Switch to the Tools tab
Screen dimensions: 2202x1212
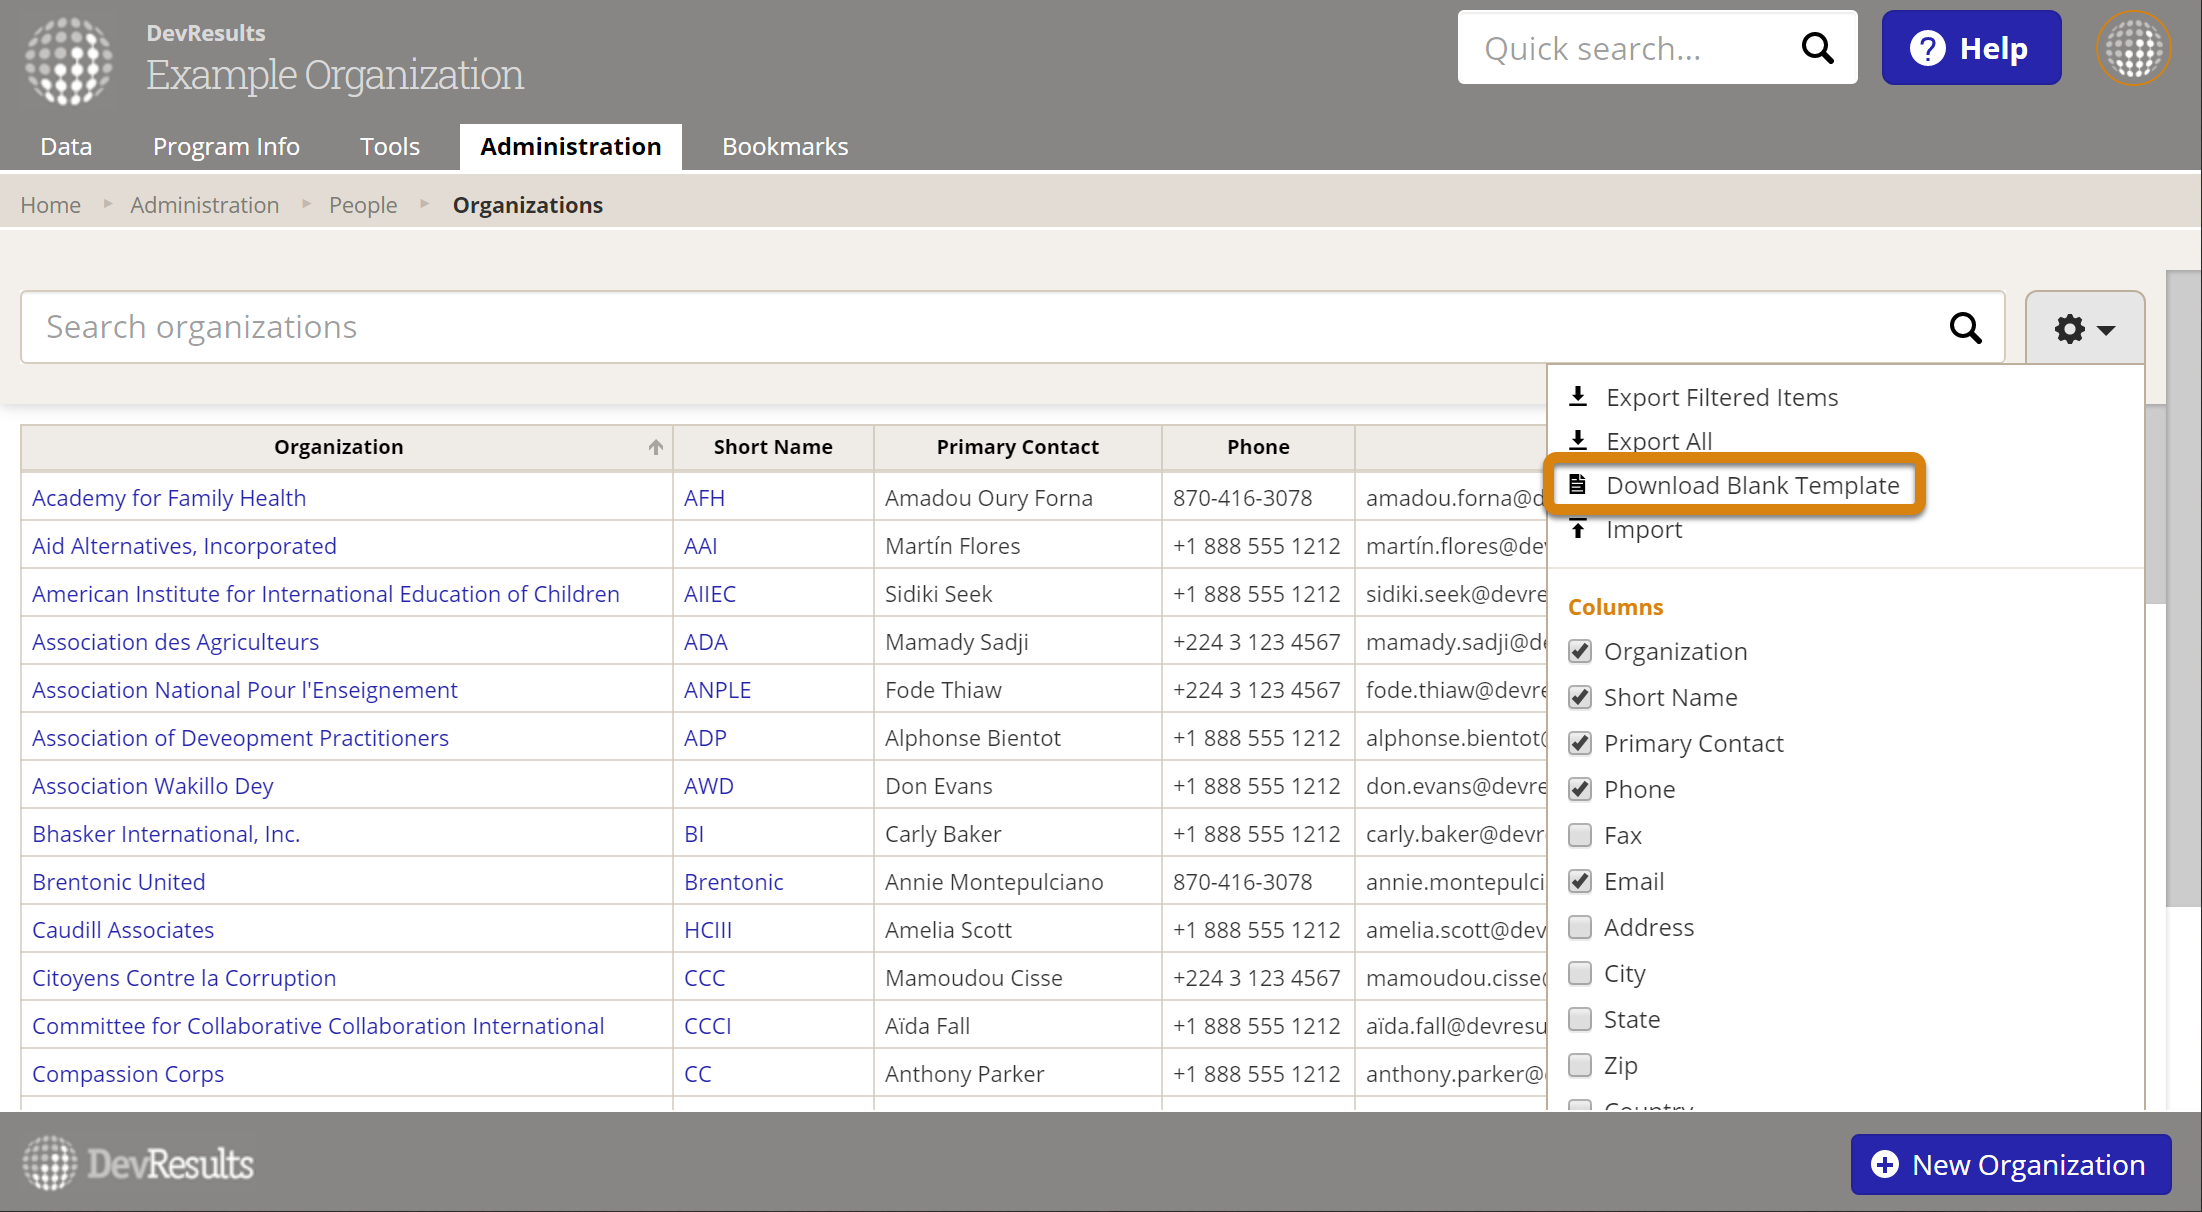389,147
